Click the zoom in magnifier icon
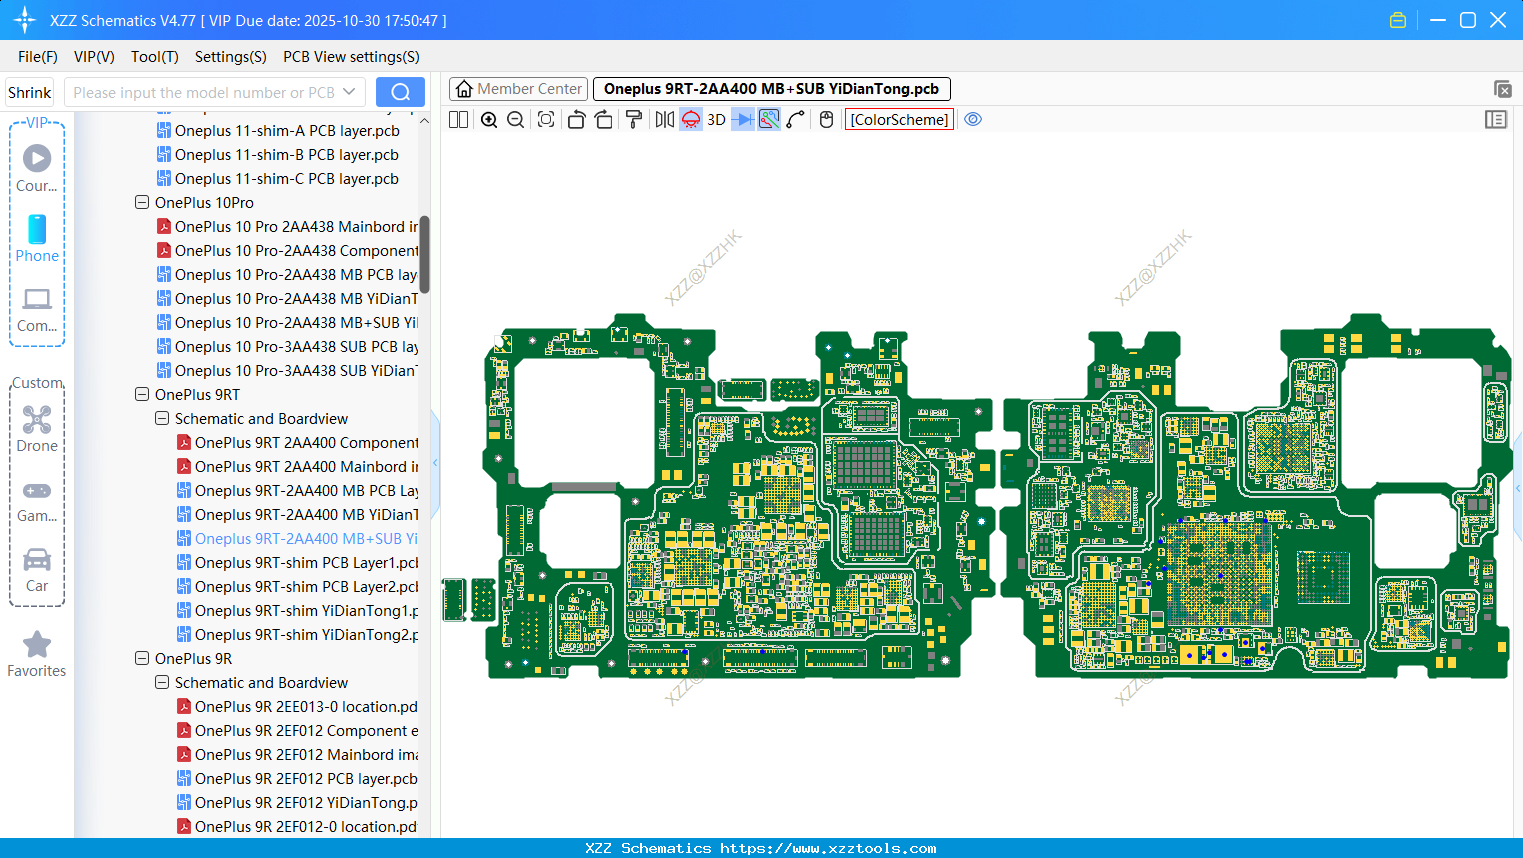The image size is (1523, 858). (x=489, y=120)
